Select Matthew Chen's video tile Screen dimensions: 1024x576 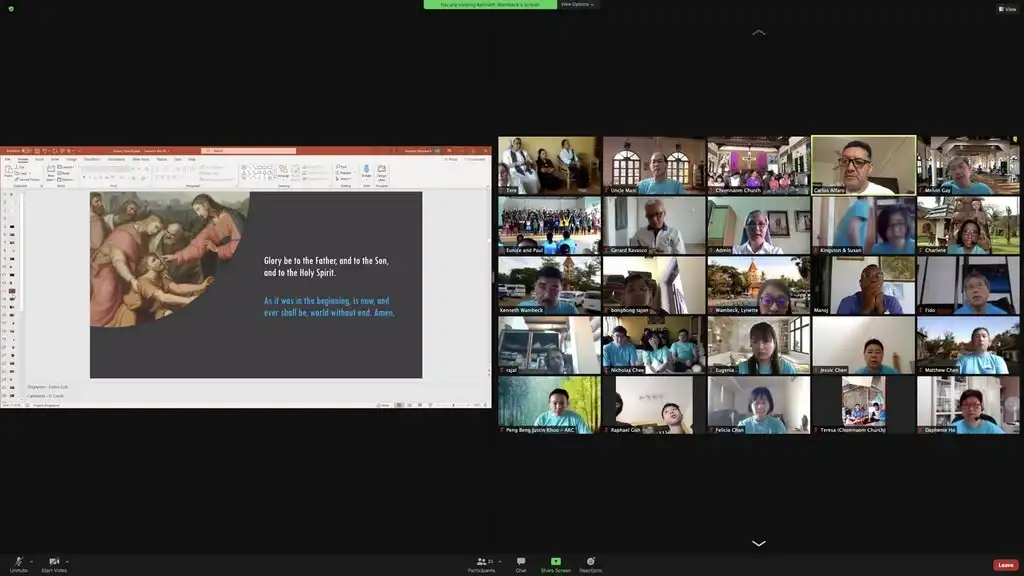(x=968, y=345)
